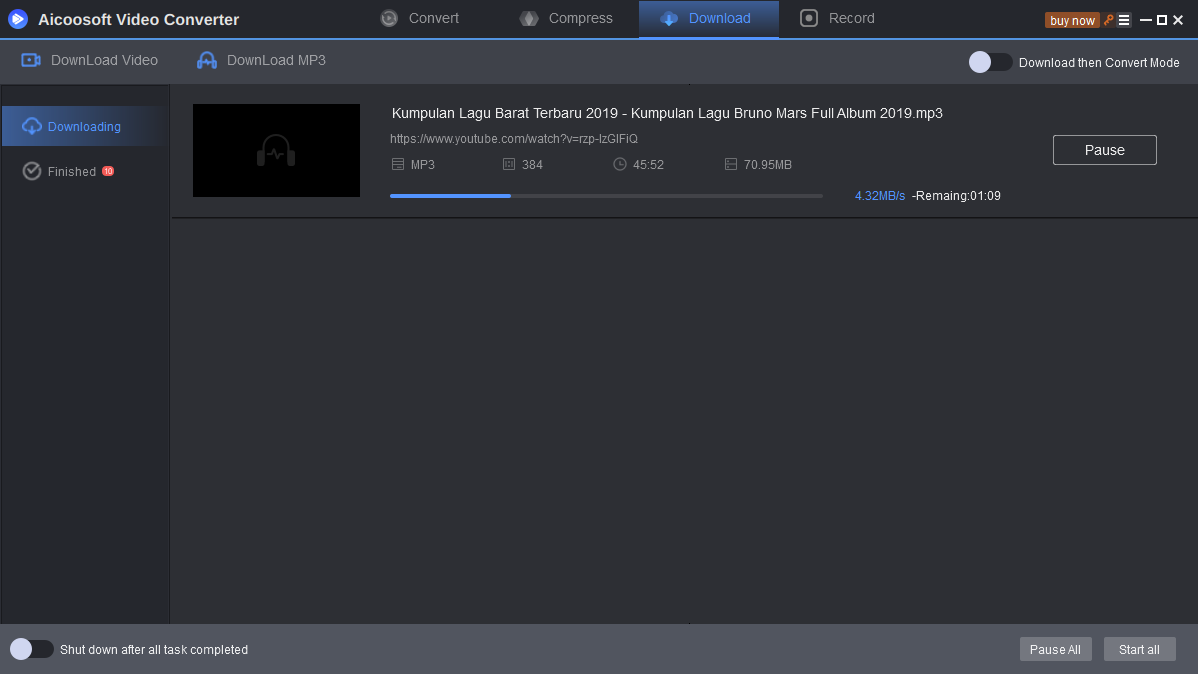Click DownLoad MP3 button
This screenshot has width=1198, height=674.
pyautogui.click(x=261, y=60)
